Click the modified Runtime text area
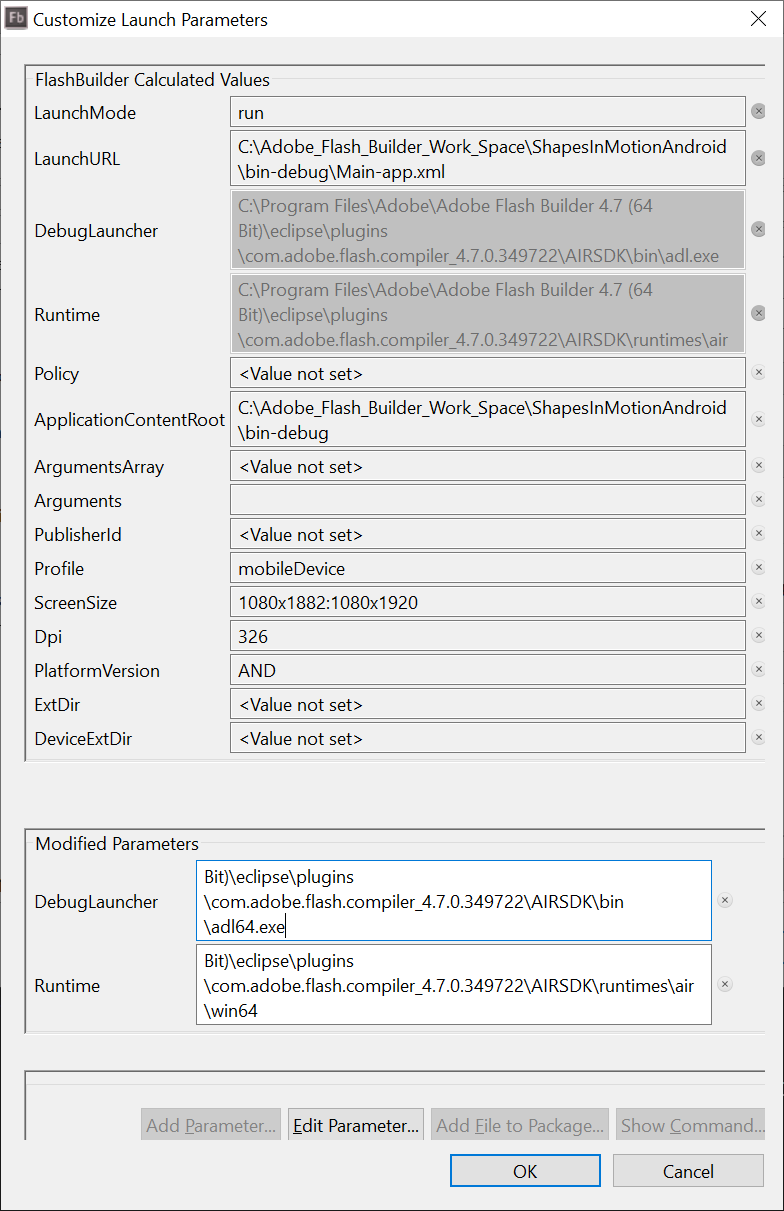The height and width of the screenshot is (1211, 784). pyautogui.click(x=453, y=984)
